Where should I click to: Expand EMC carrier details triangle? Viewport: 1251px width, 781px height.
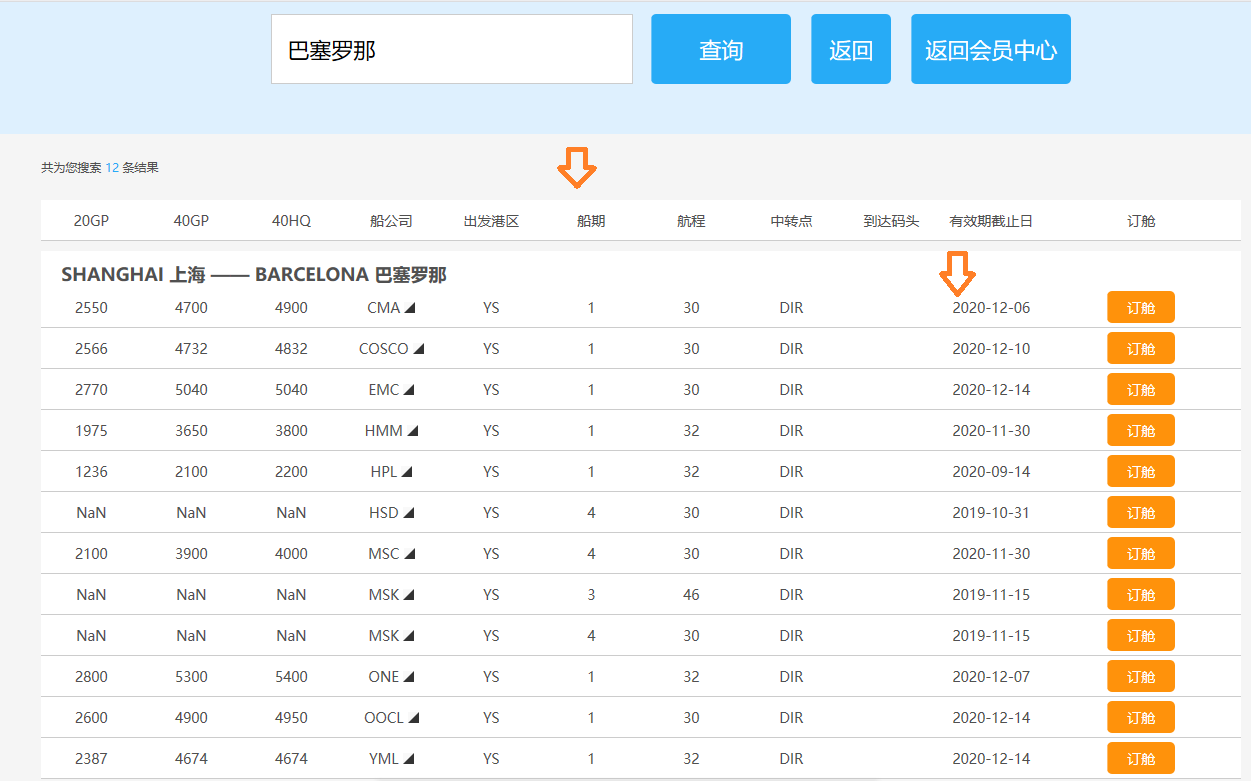point(408,390)
